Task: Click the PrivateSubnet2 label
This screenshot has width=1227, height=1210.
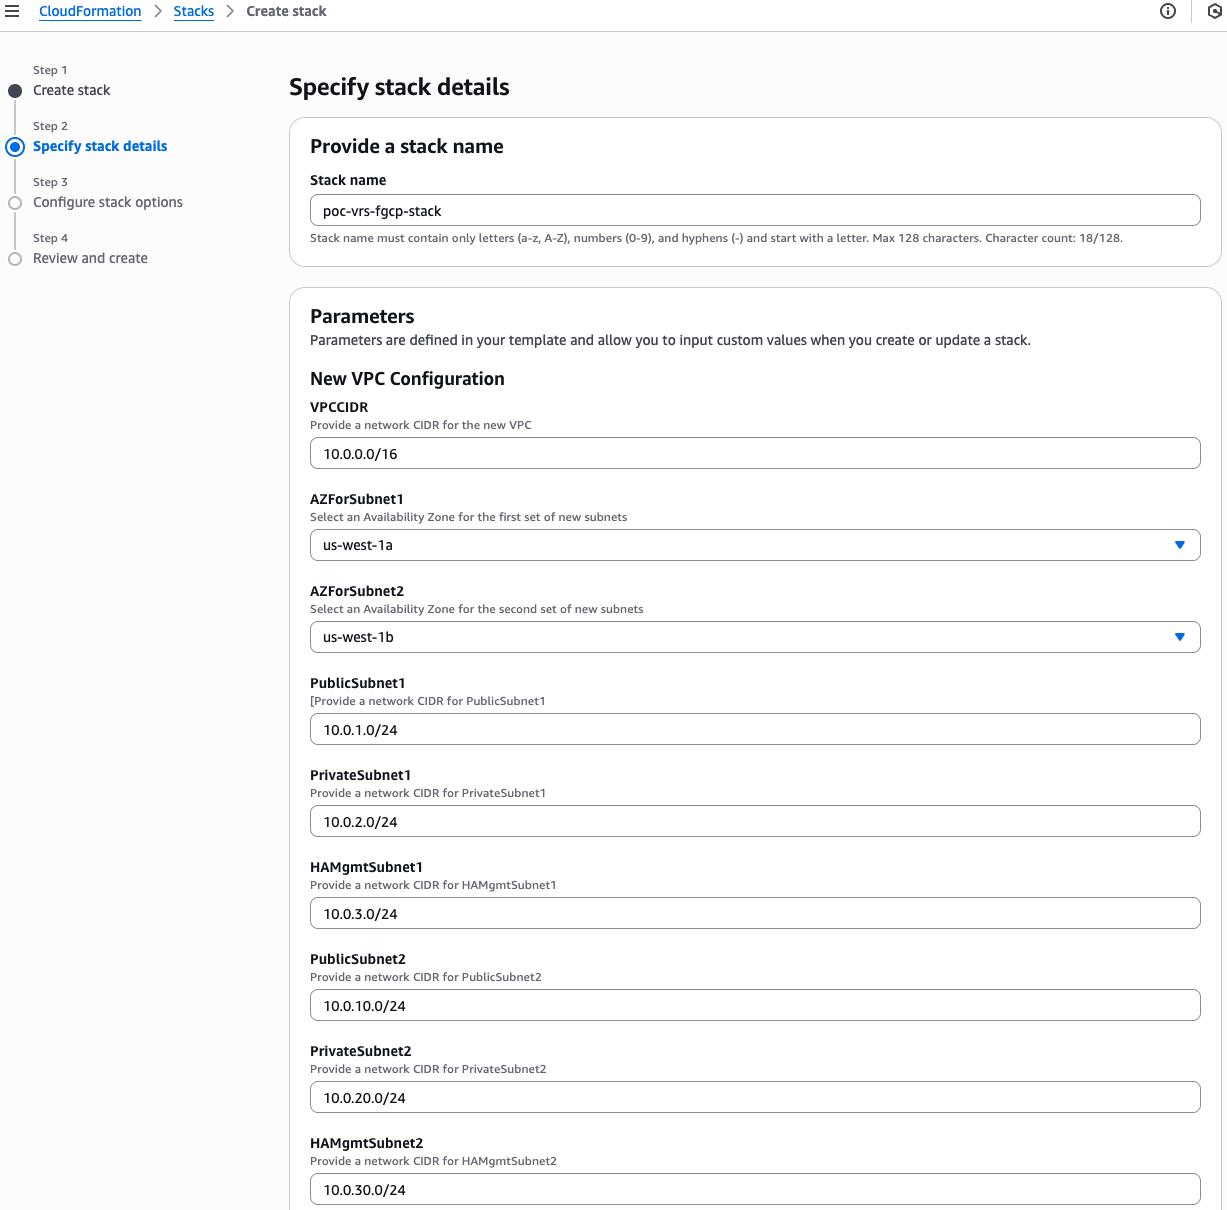Action: (x=361, y=1051)
